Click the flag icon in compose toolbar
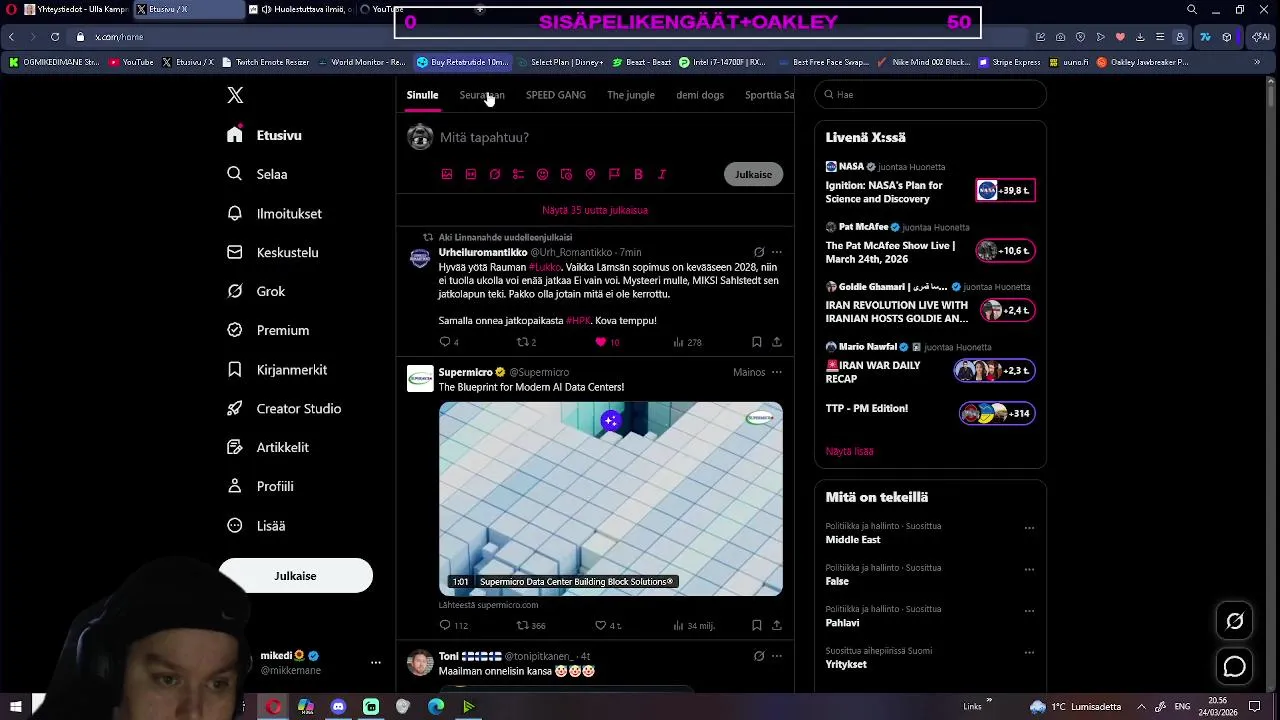1280x720 pixels. pos(614,174)
